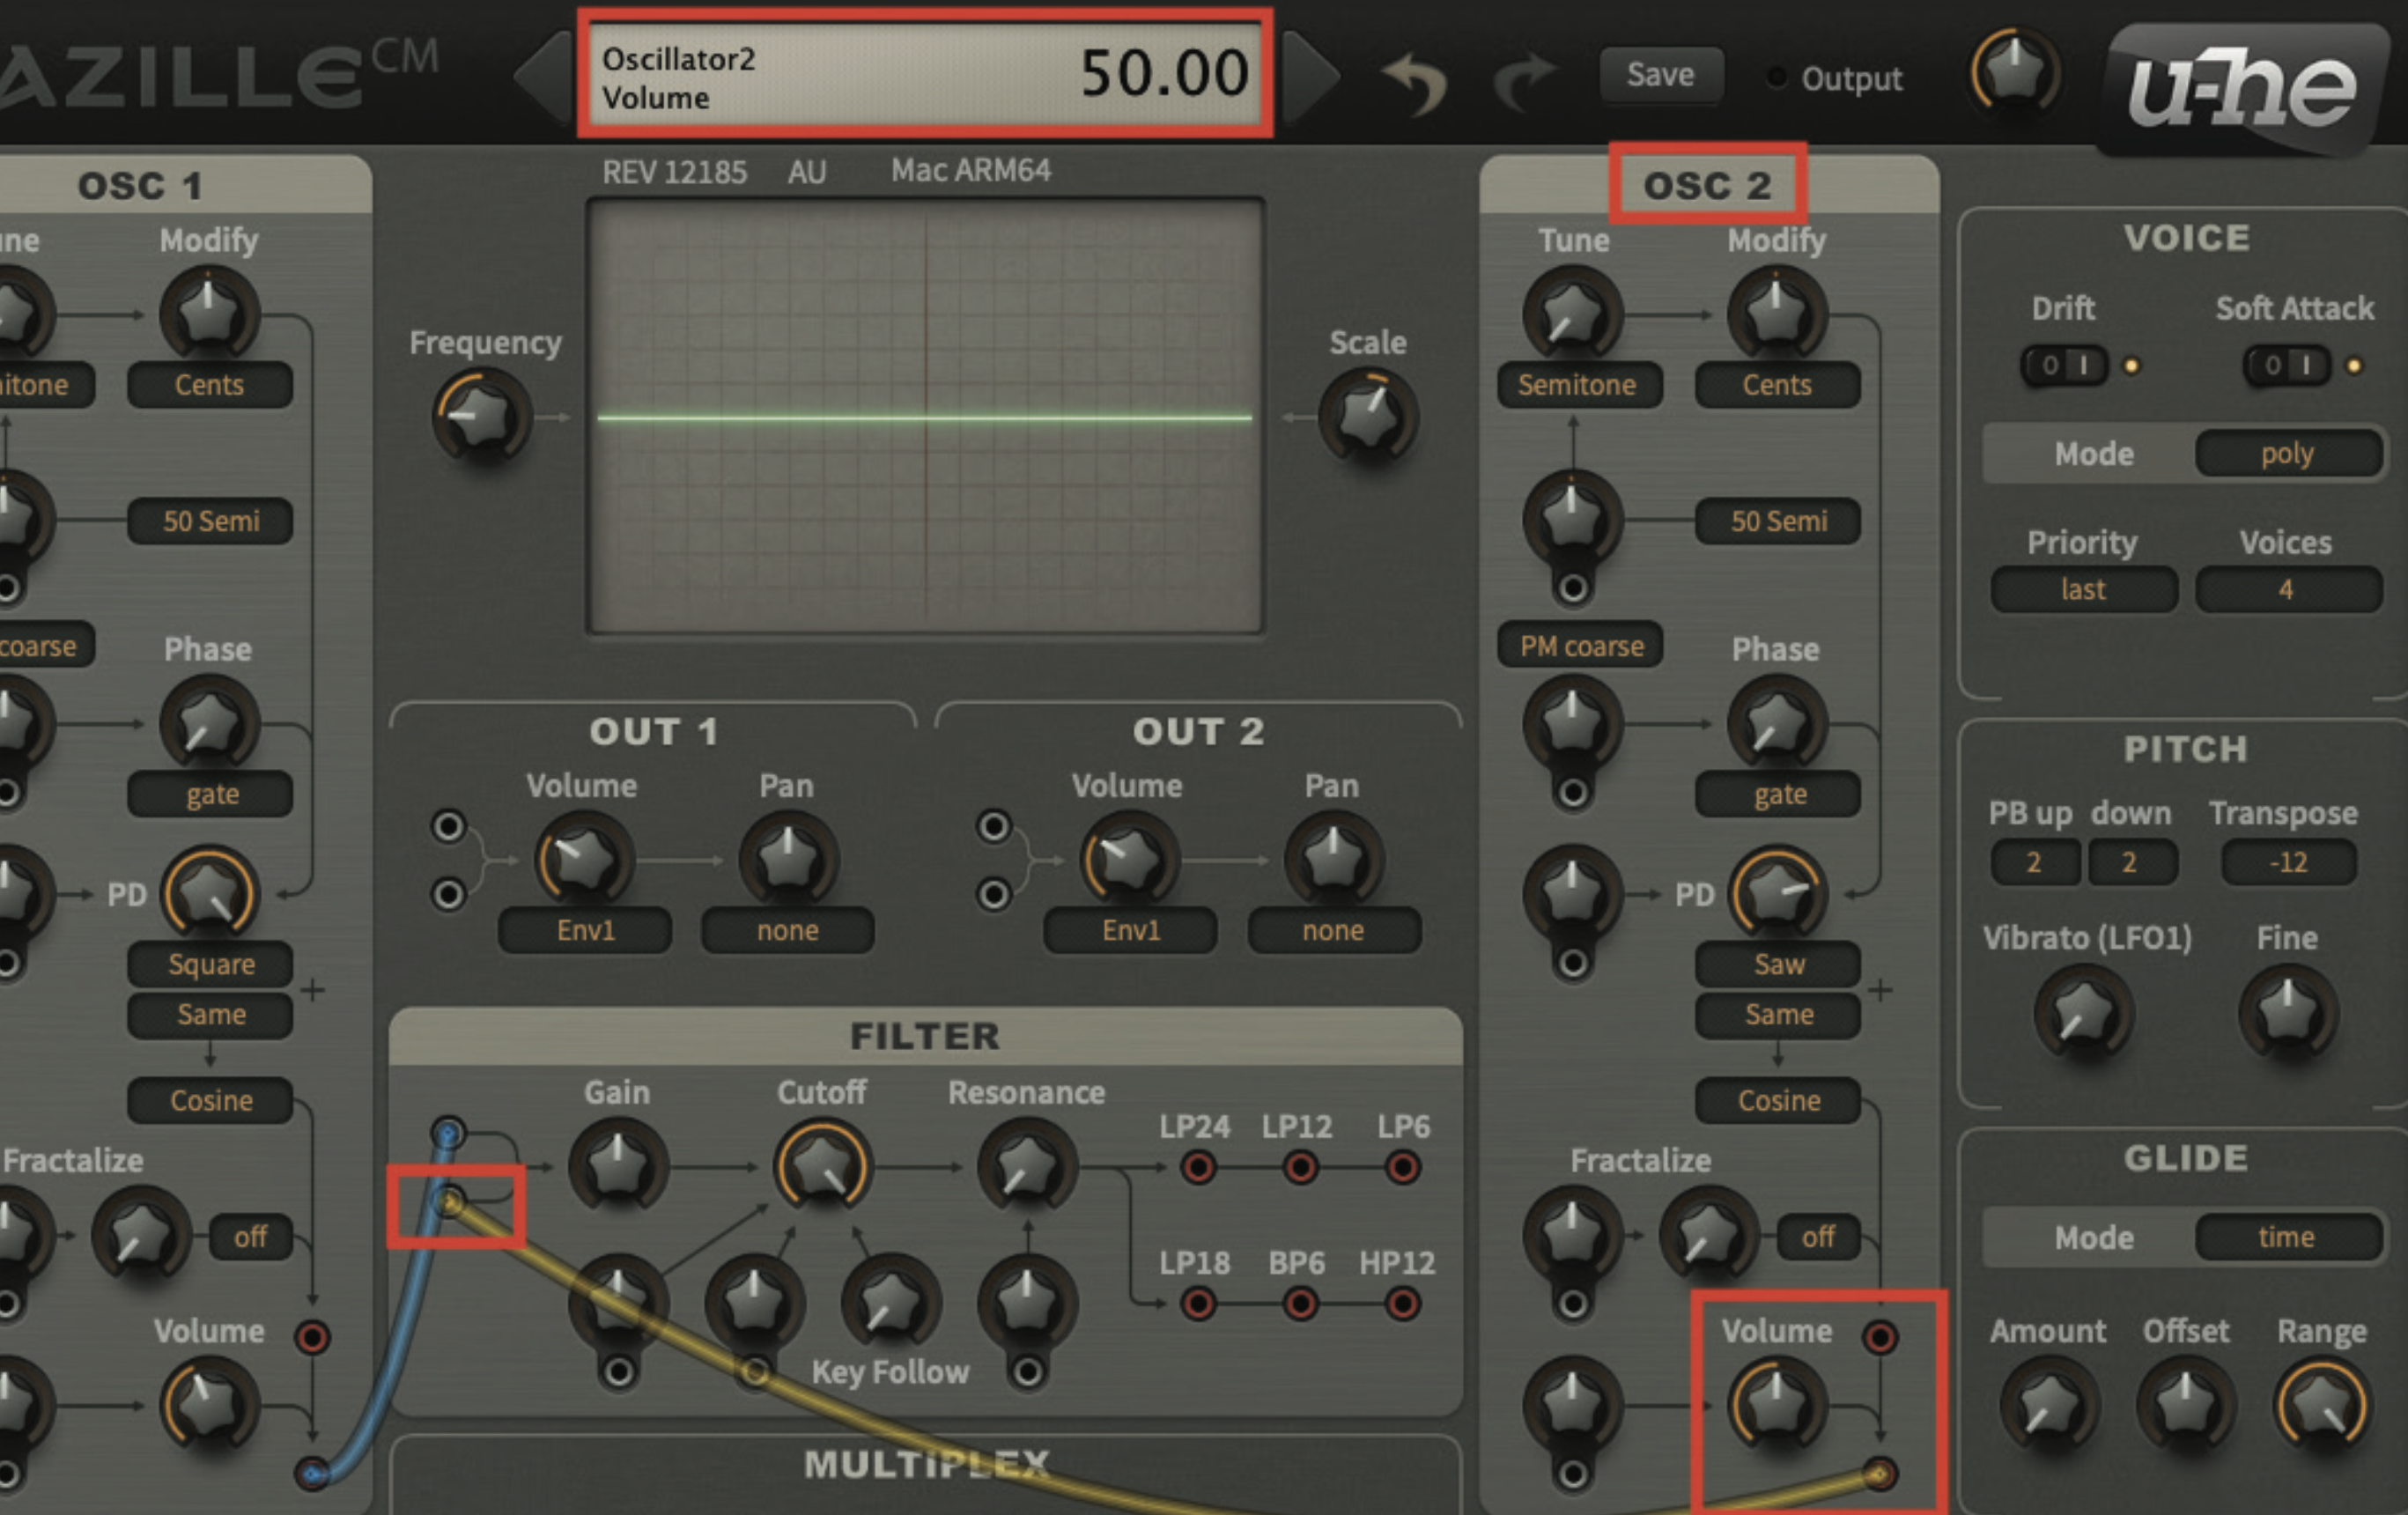Open the OSC 2 Cents selector
Image resolution: width=2408 pixels, height=1515 pixels.
(1777, 385)
